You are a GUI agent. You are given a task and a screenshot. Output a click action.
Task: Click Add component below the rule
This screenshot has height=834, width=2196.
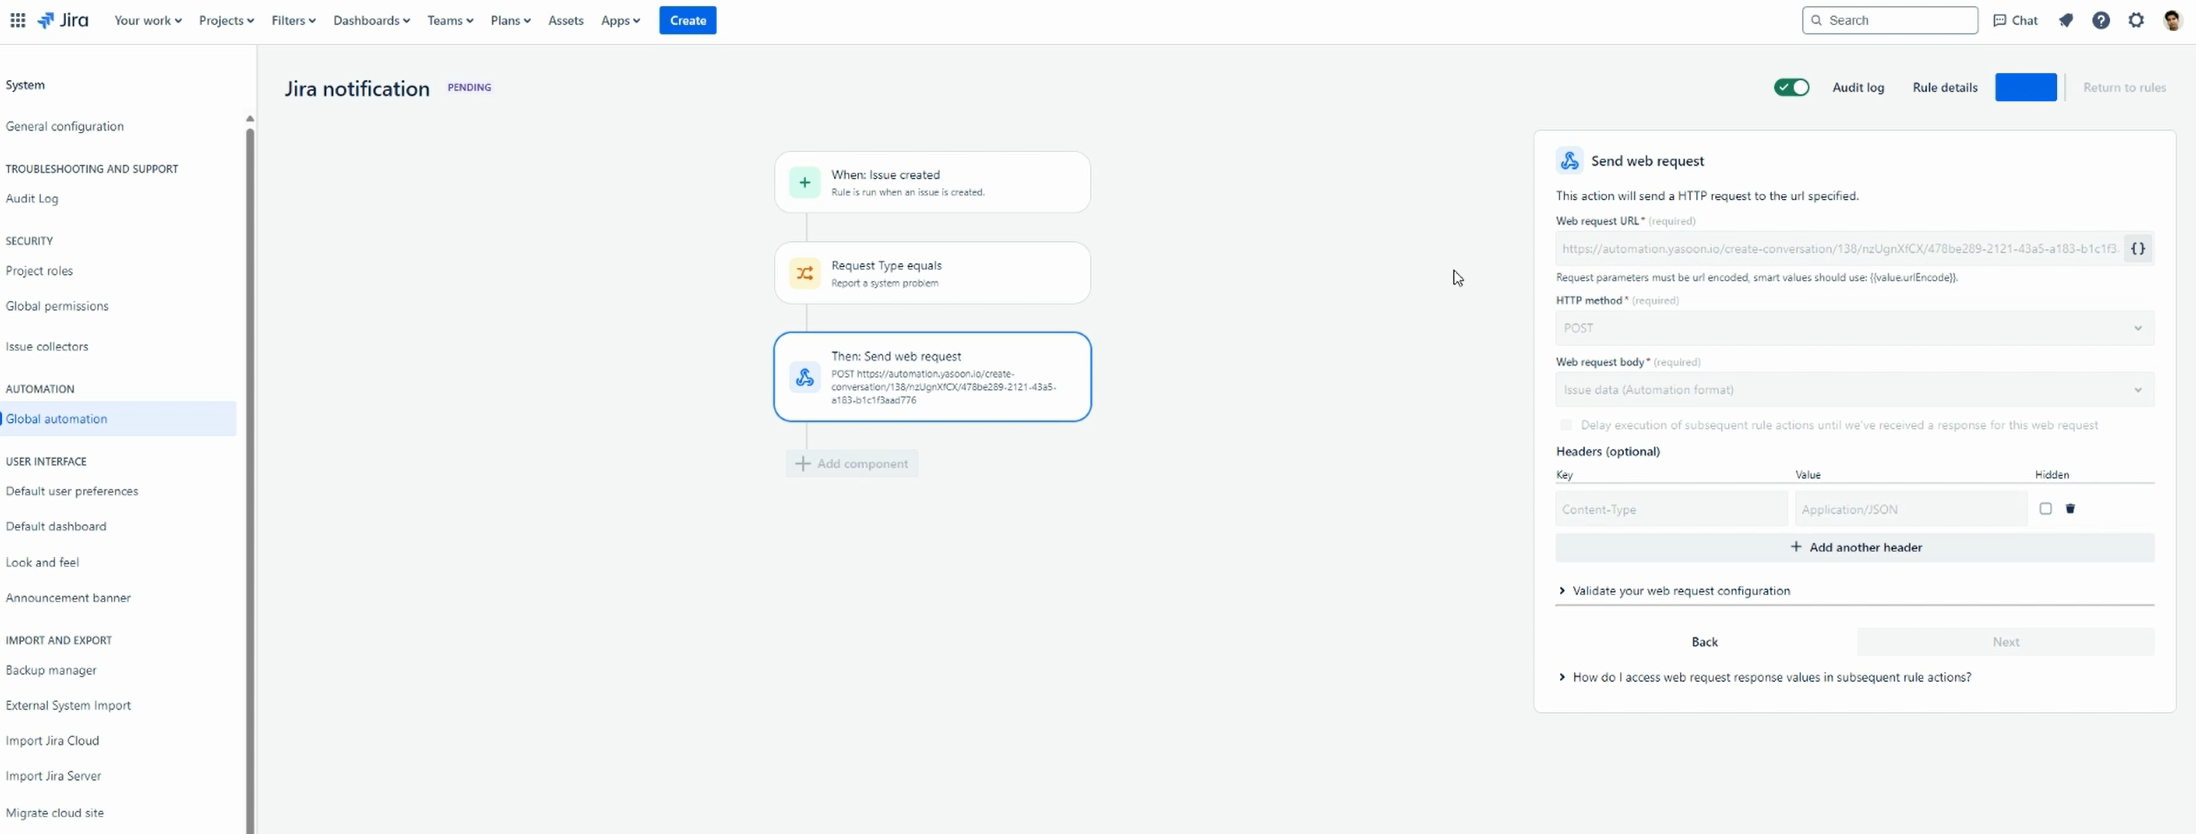pyautogui.click(x=852, y=464)
